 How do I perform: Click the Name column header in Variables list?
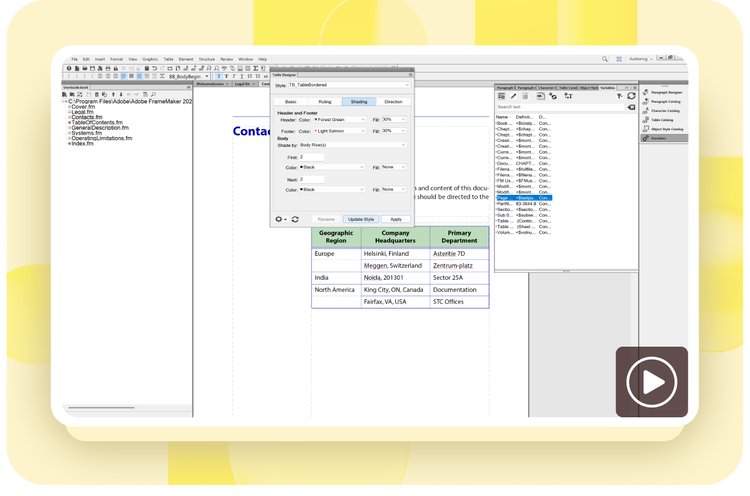coord(502,117)
